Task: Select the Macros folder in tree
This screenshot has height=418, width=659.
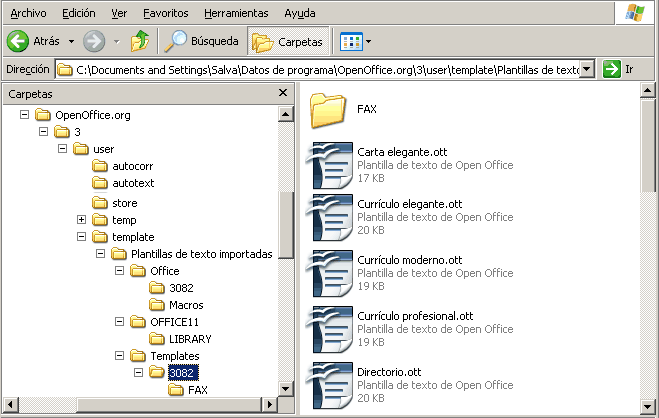Action: click(x=177, y=305)
